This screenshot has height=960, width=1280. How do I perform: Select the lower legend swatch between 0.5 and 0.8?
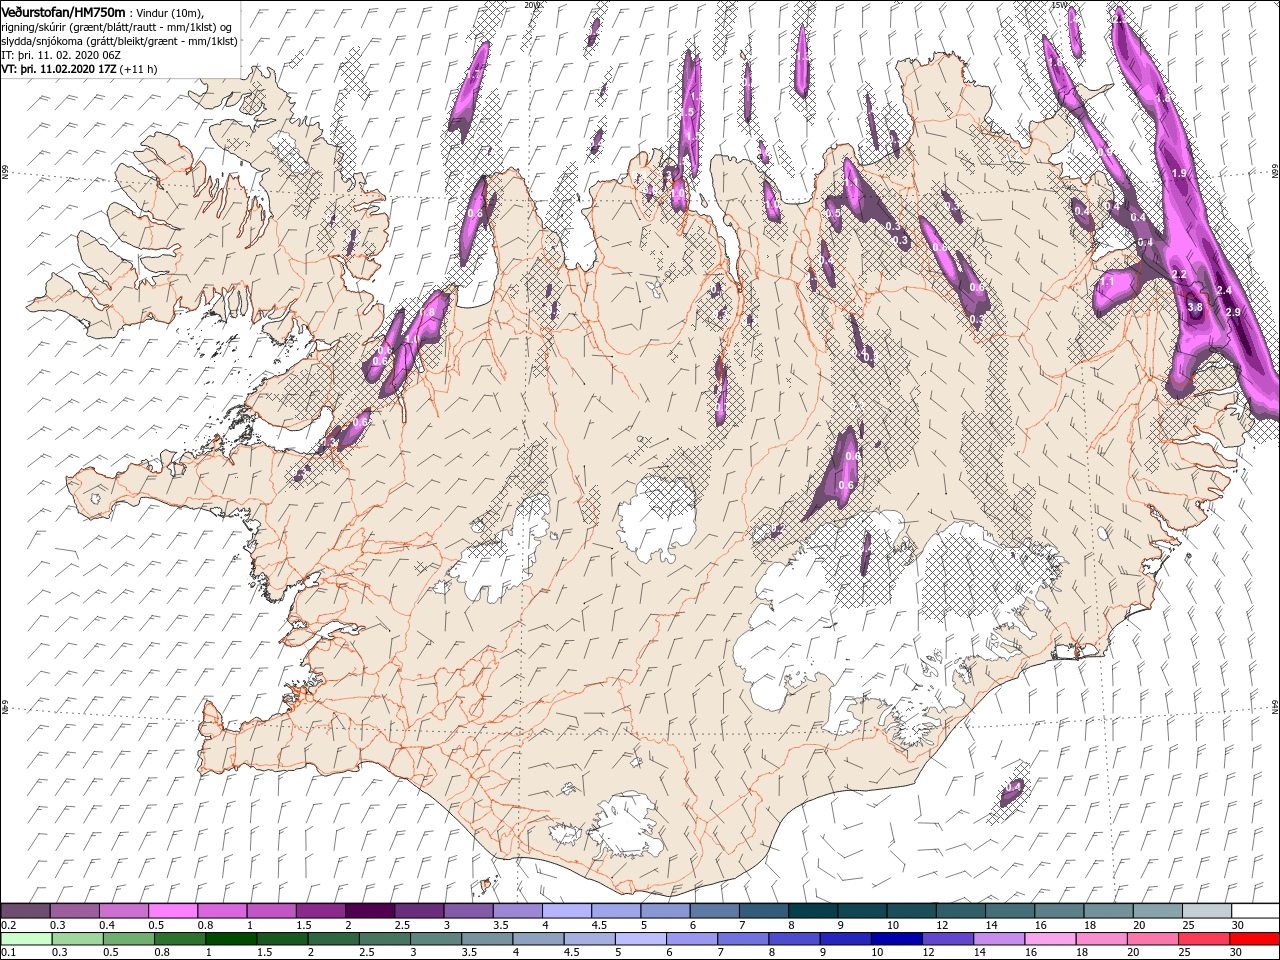[129, 939]
